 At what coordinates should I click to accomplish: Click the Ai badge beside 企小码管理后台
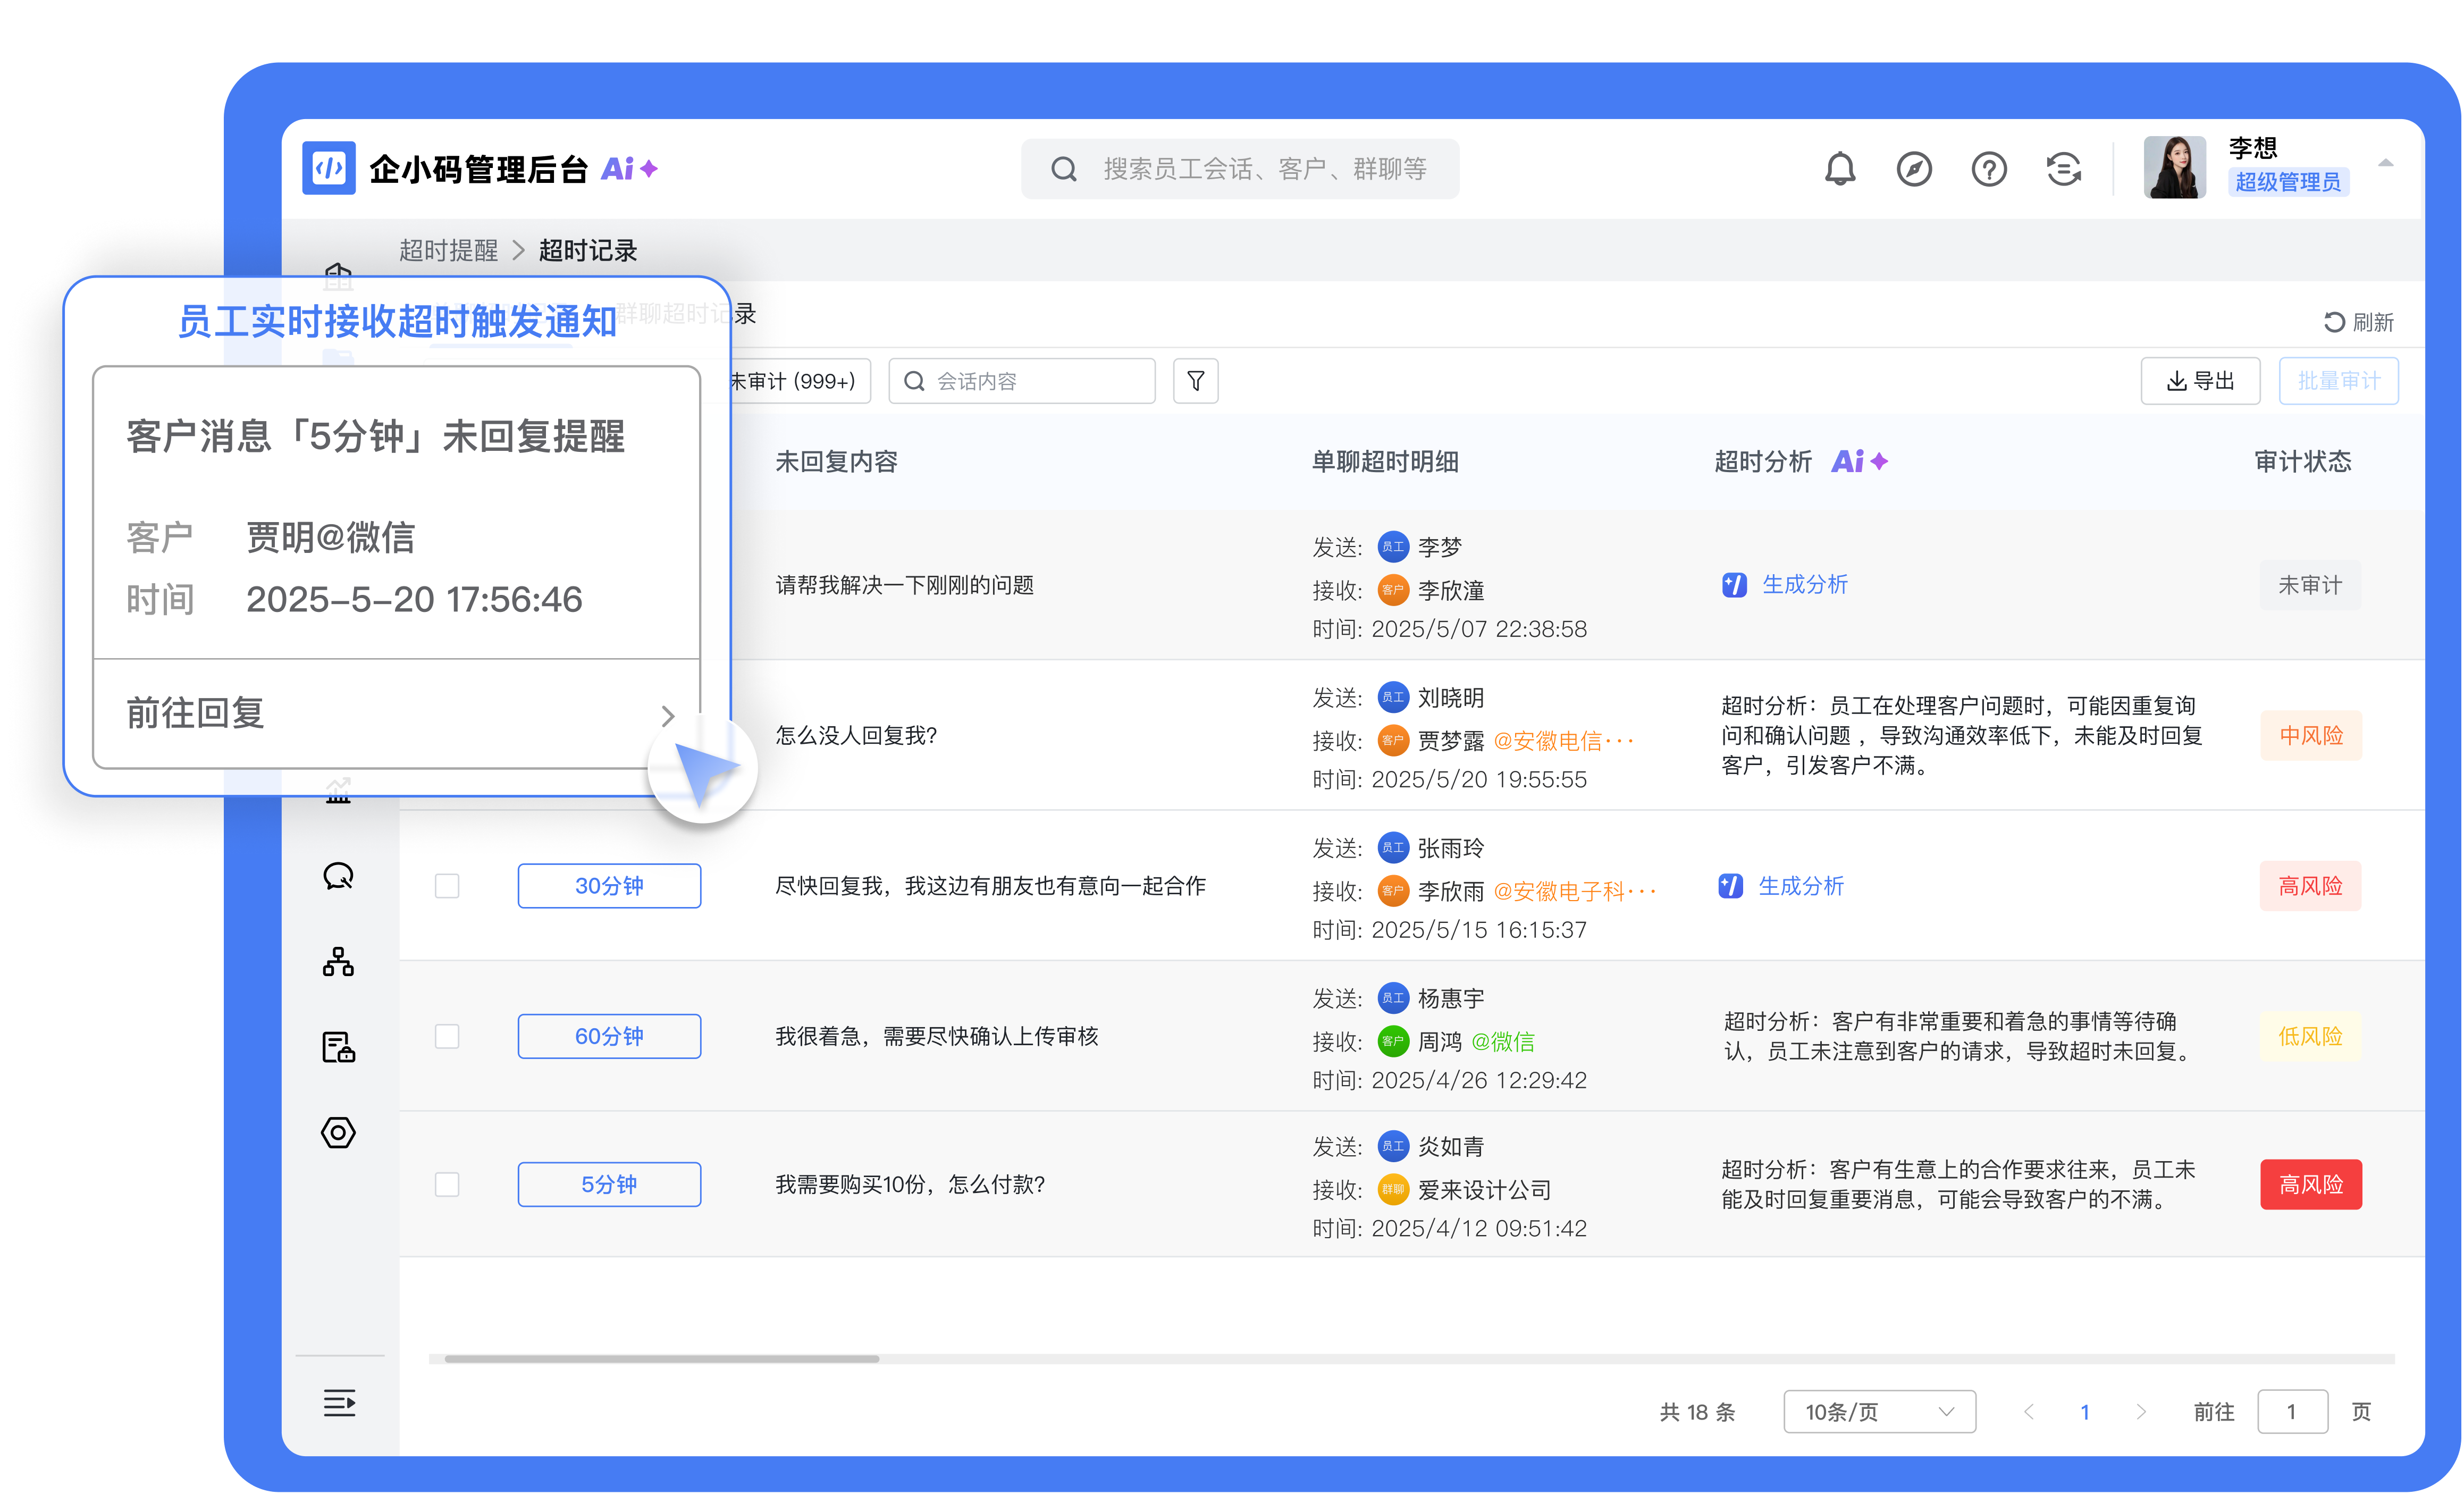coord(629,168)
